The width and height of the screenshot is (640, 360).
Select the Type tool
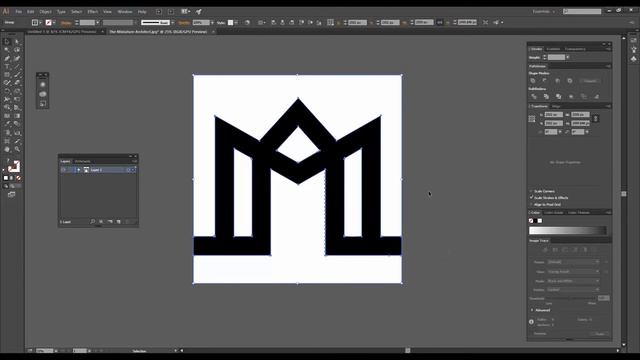7,67
